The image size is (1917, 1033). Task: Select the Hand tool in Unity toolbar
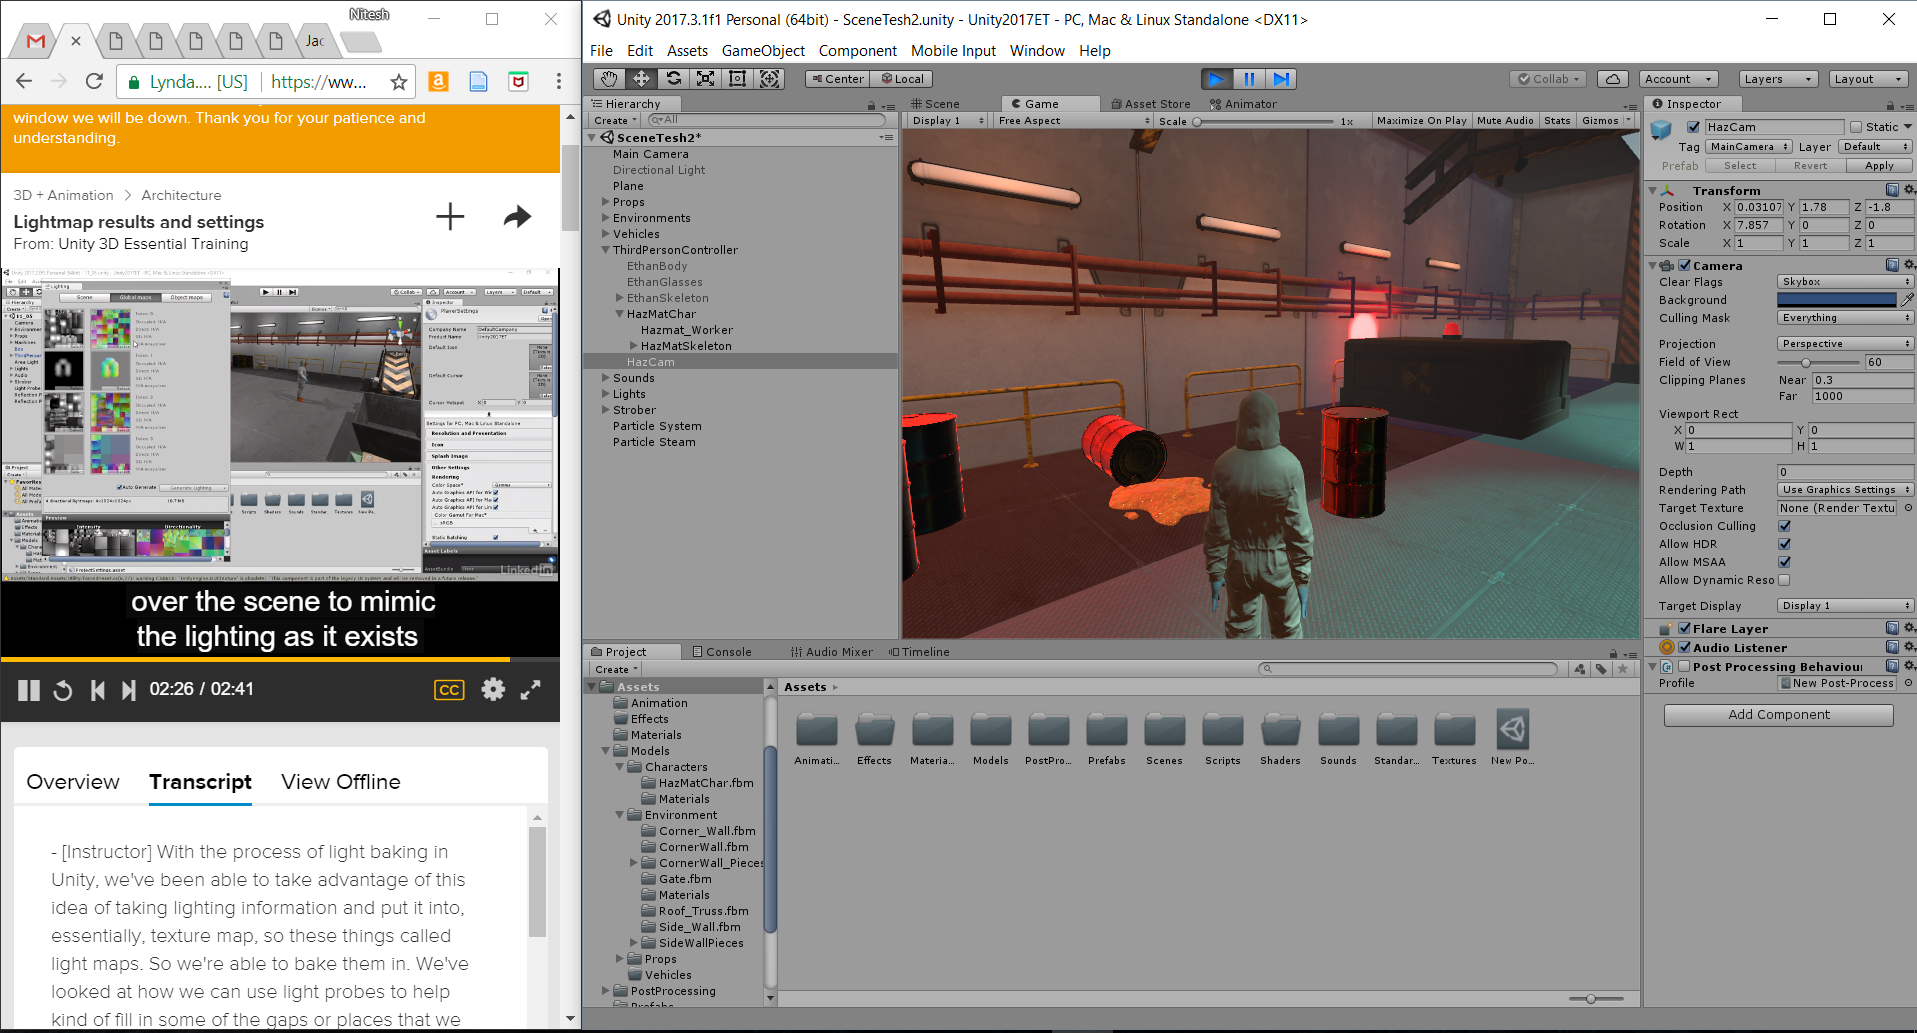[x=609, y=79]
